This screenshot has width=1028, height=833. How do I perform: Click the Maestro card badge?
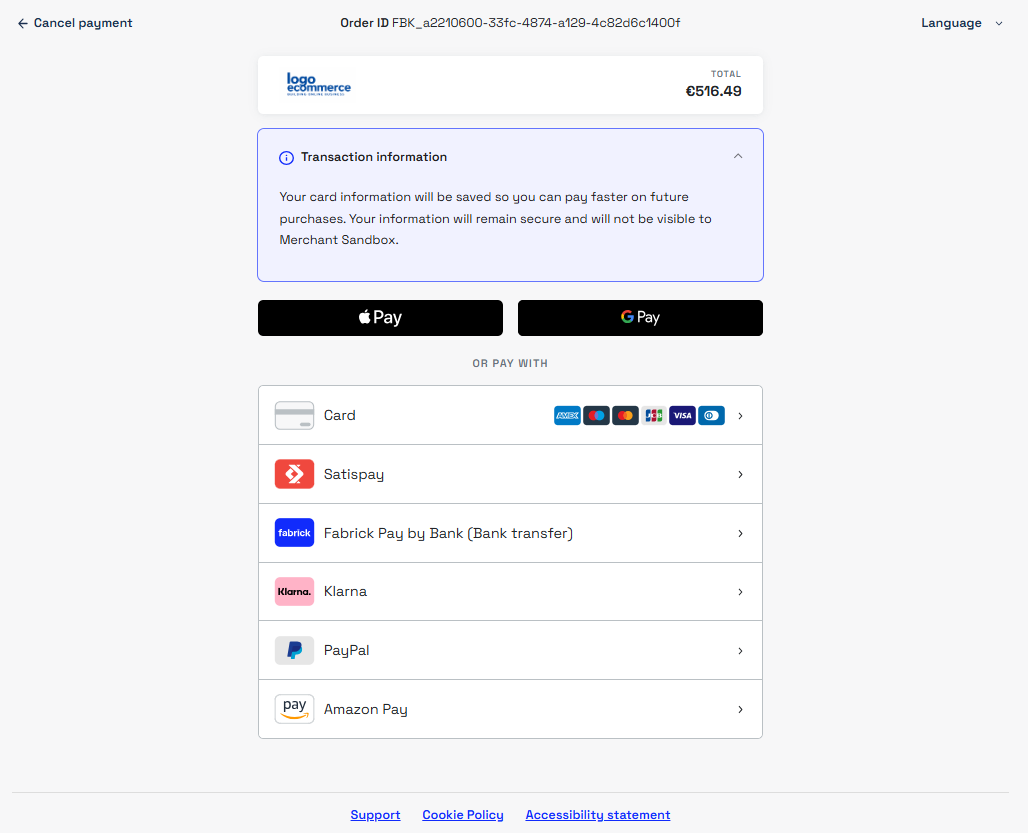[x=596, y=416]
